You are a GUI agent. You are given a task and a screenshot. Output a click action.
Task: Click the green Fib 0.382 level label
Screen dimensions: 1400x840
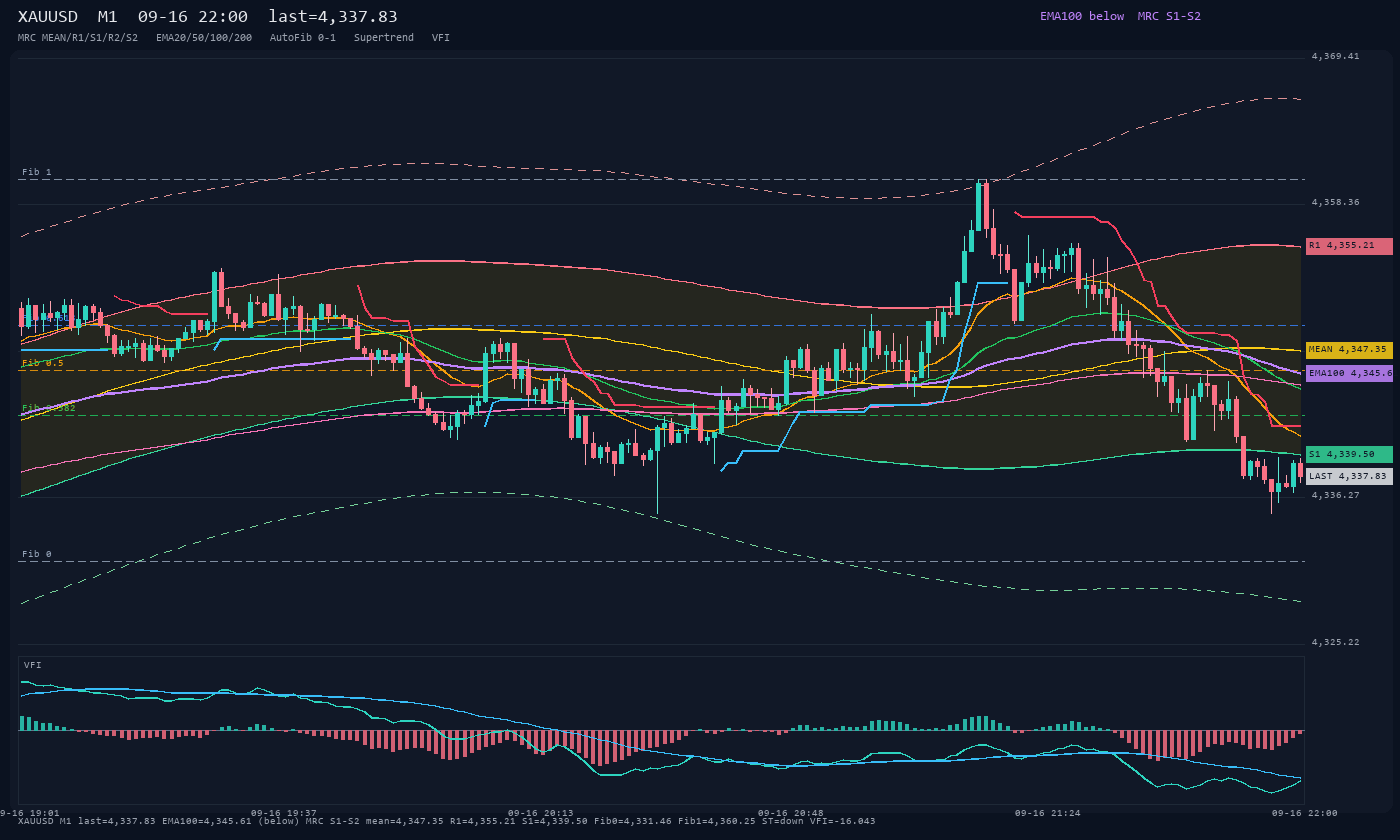[x=49, y=408]
